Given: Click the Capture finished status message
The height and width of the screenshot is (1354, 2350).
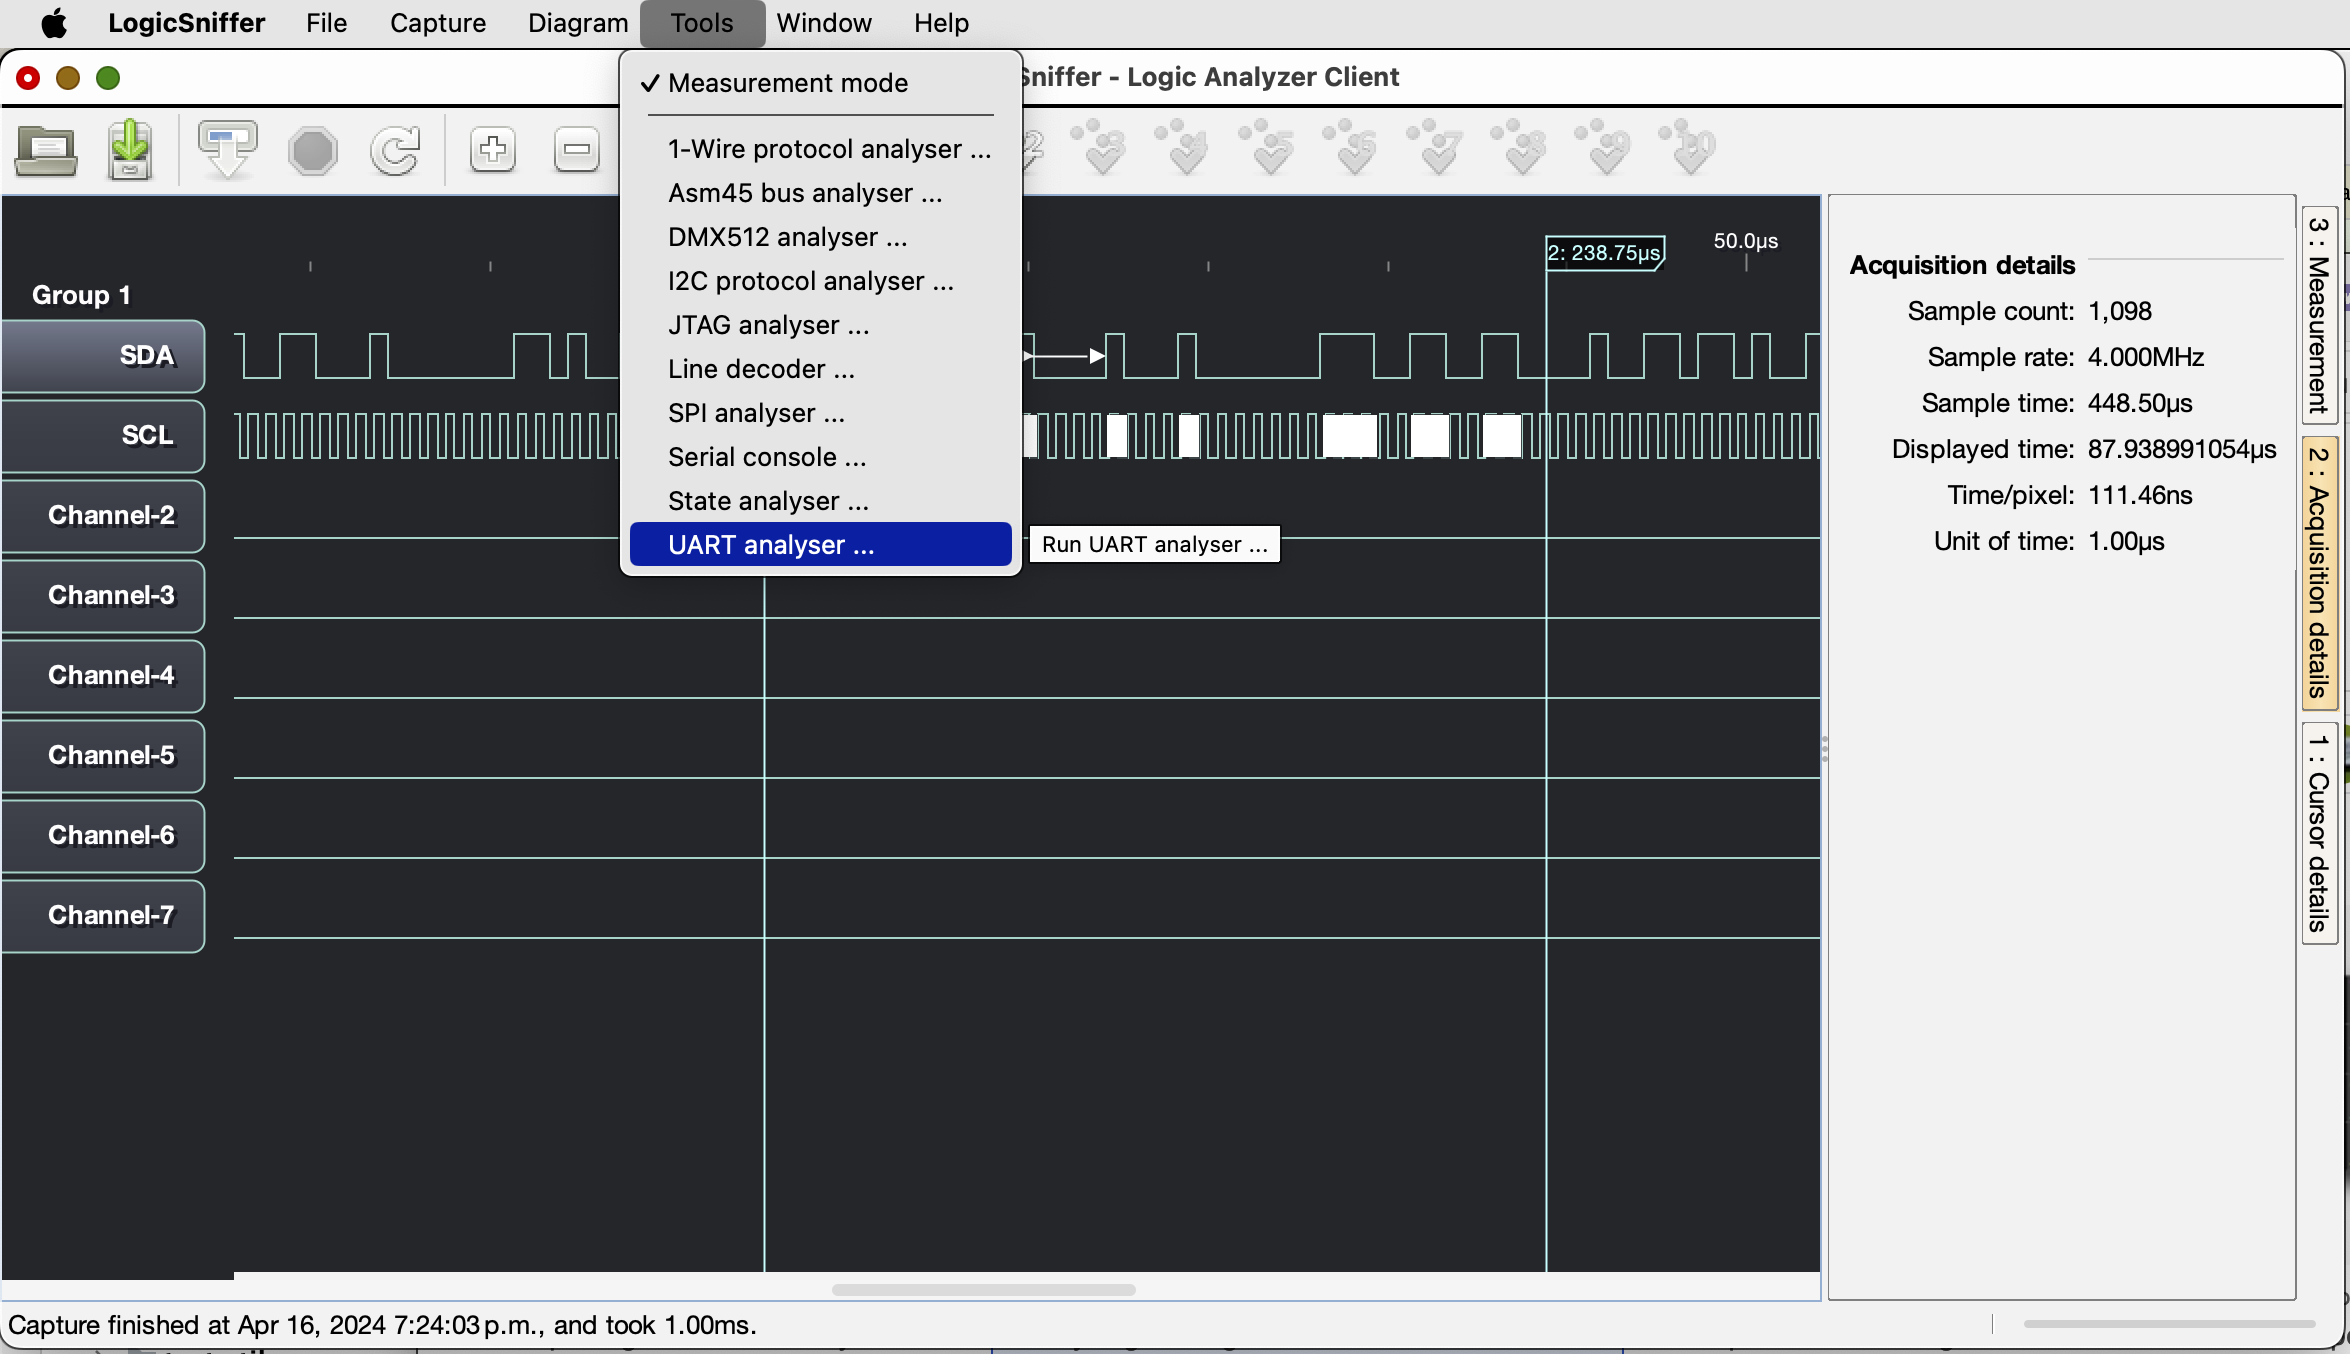Looking at the screenshot, I should (382, 1325).
